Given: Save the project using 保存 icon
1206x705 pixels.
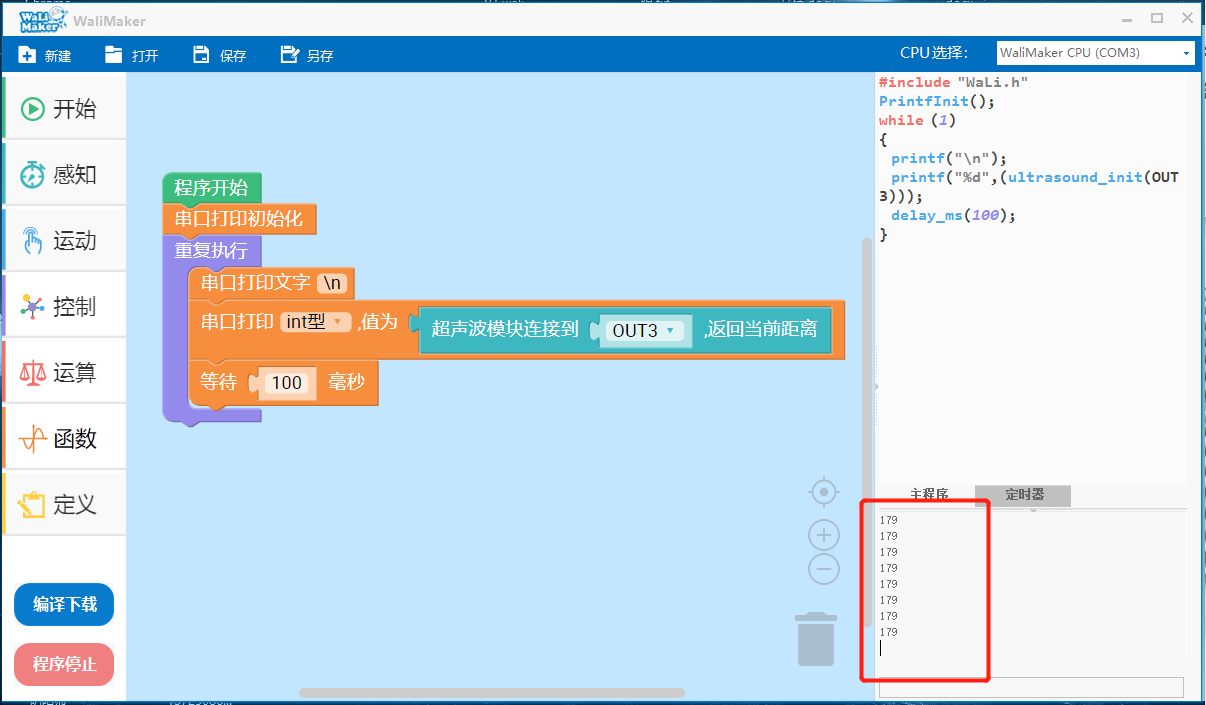Looking at the screenshot, I should [202, 55].
